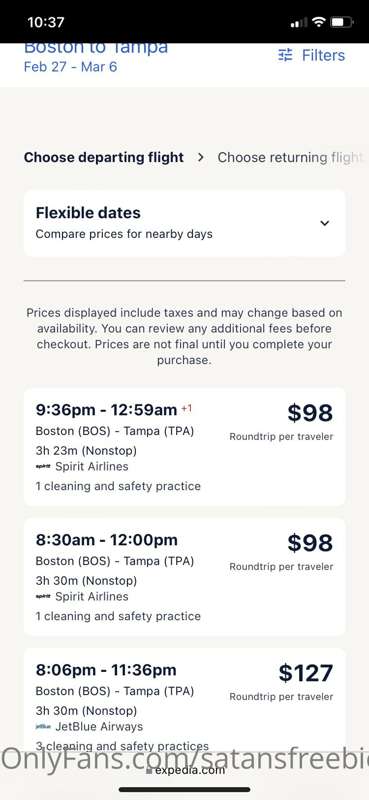Image resolution: width=369 pixels, height=800 pixels.
Task: Expand the Flexible dates chevron
Action: pos(325,223)
